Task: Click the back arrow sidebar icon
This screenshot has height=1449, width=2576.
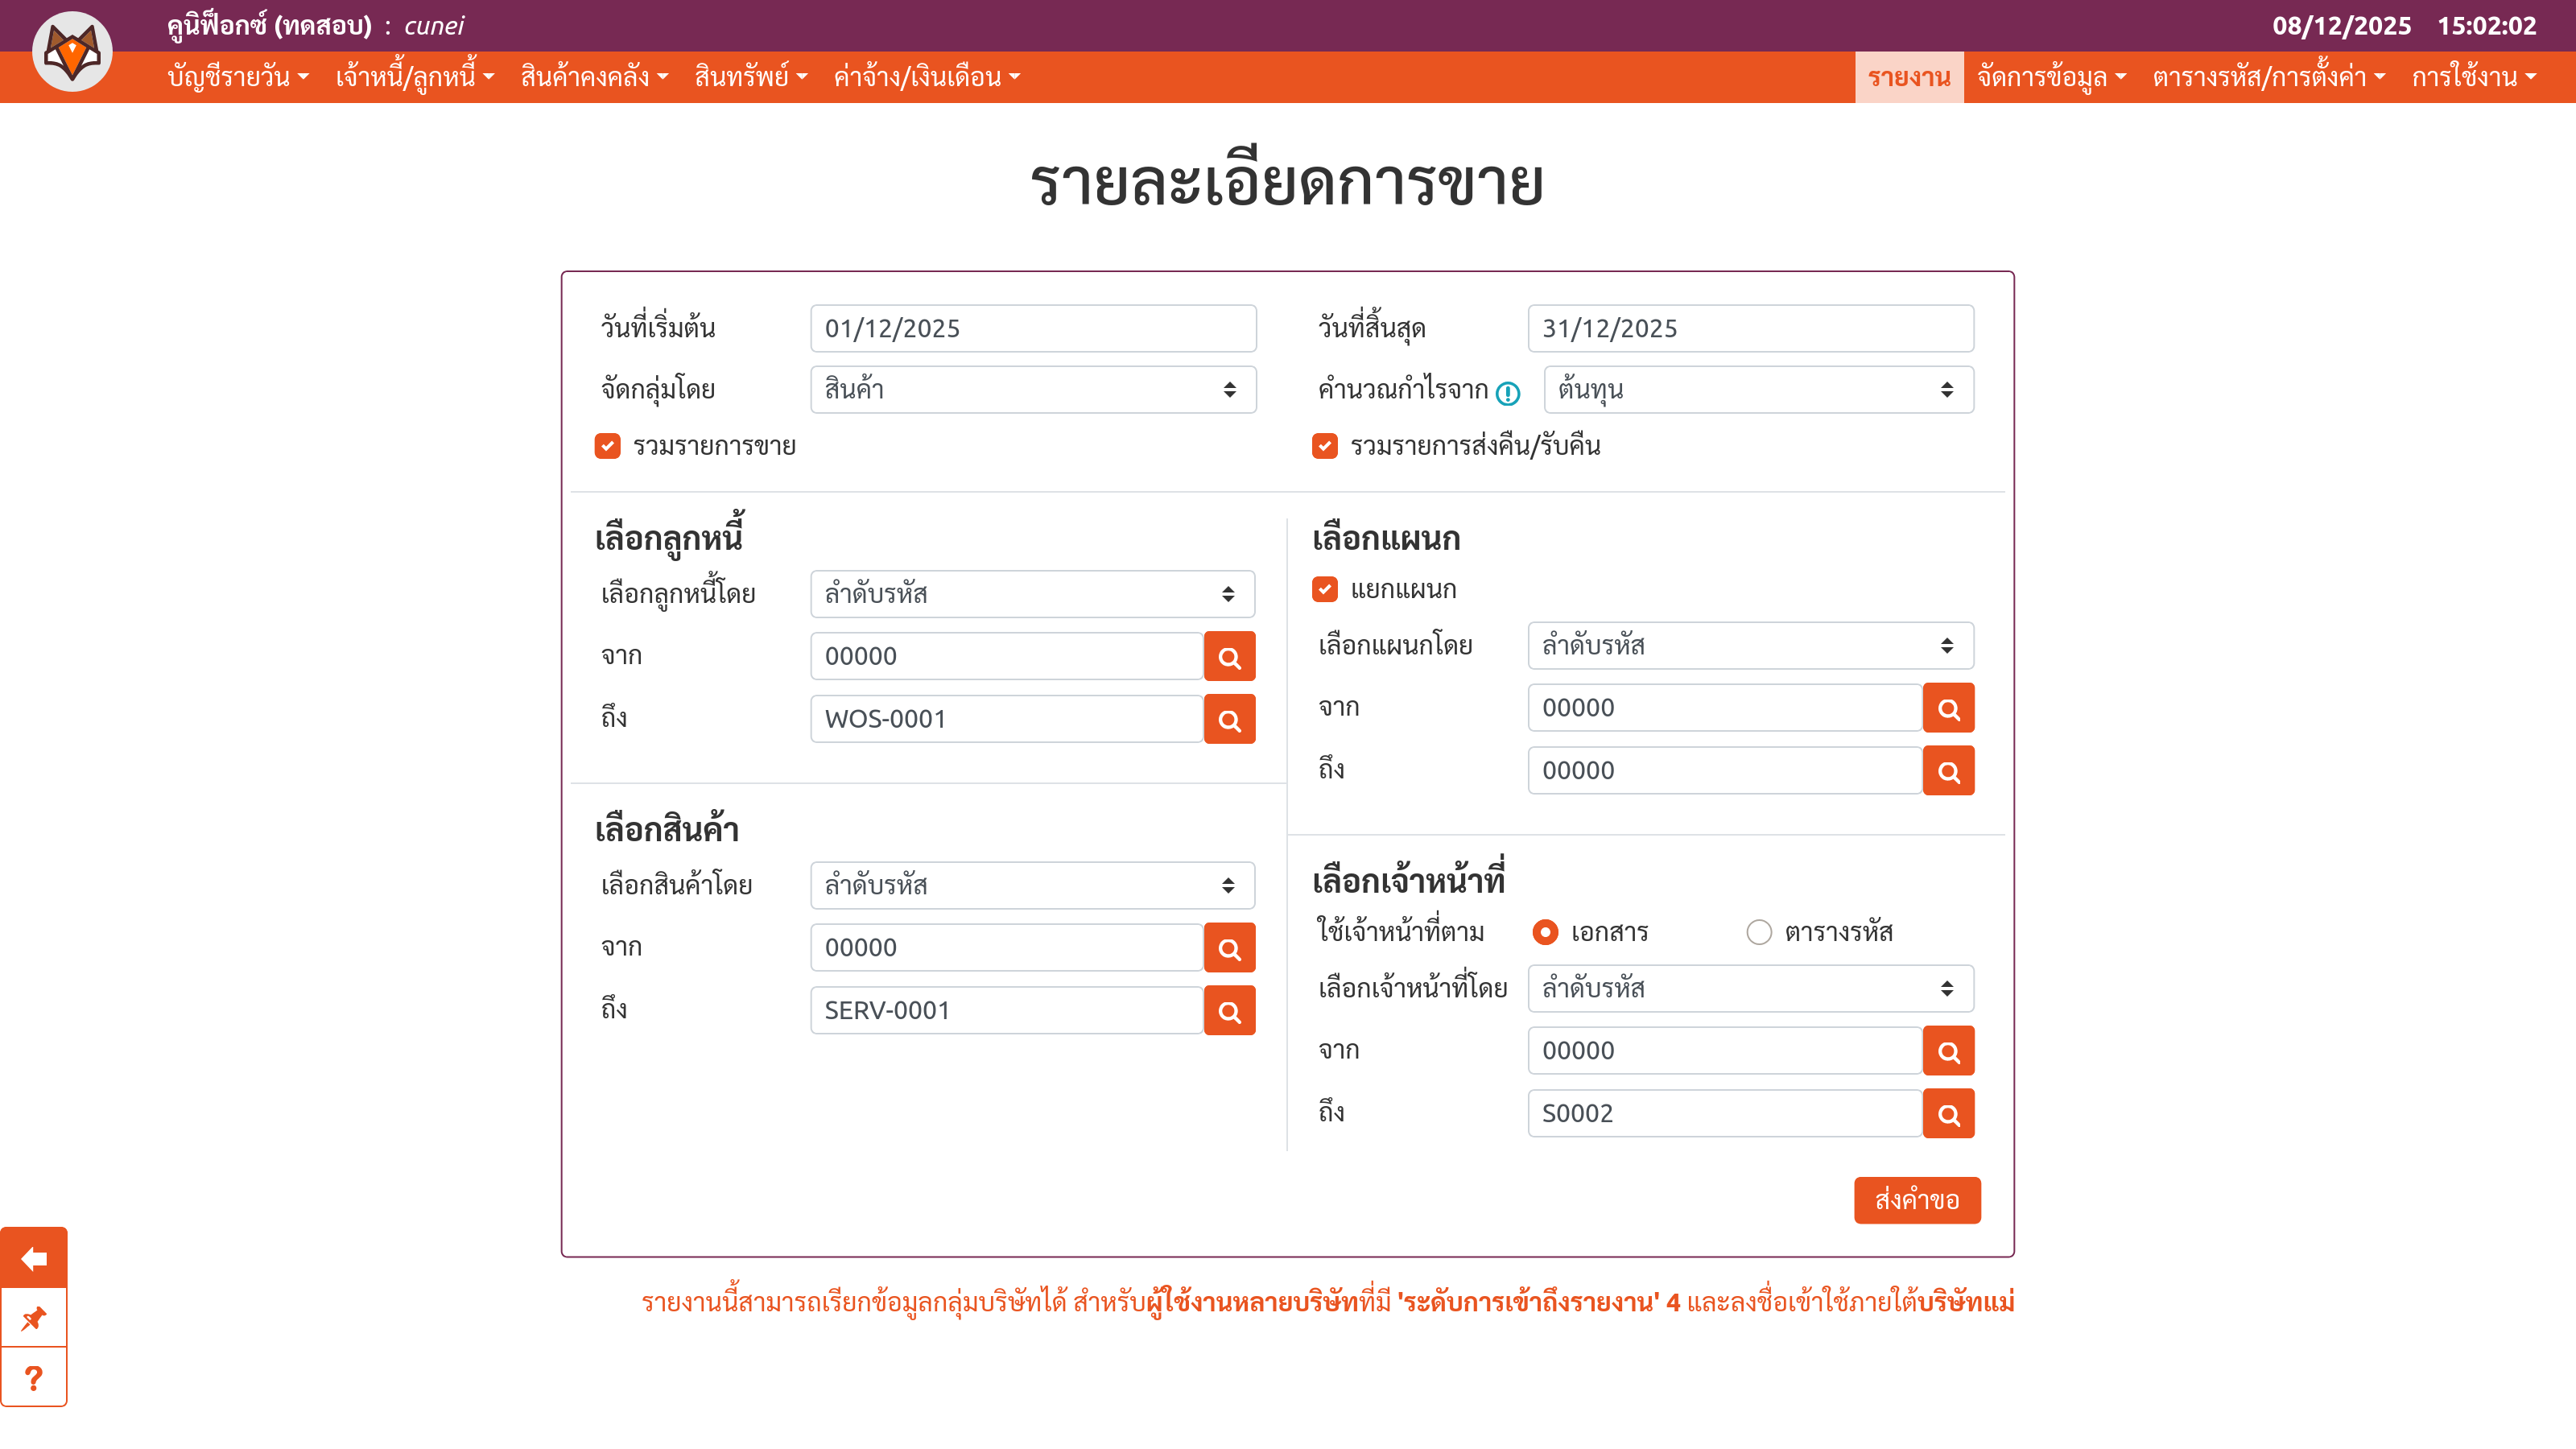Action: [34, 1258]
